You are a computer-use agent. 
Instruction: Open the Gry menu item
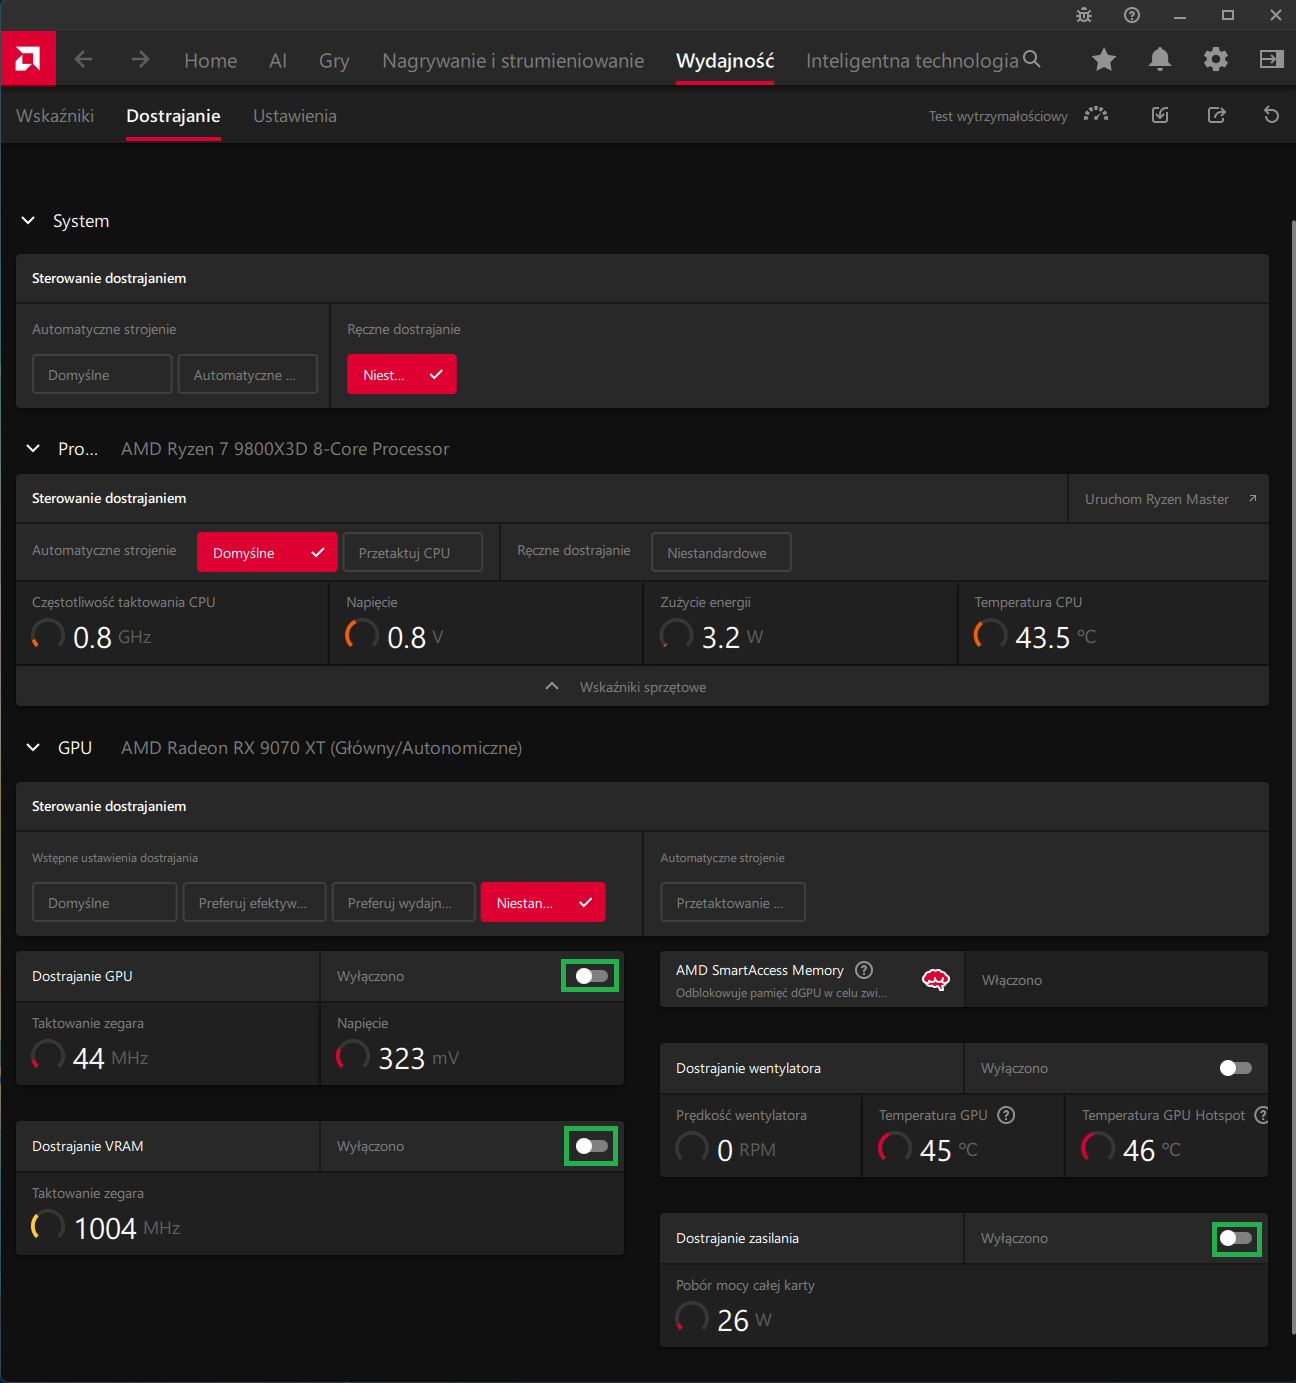tap(334, 61)
